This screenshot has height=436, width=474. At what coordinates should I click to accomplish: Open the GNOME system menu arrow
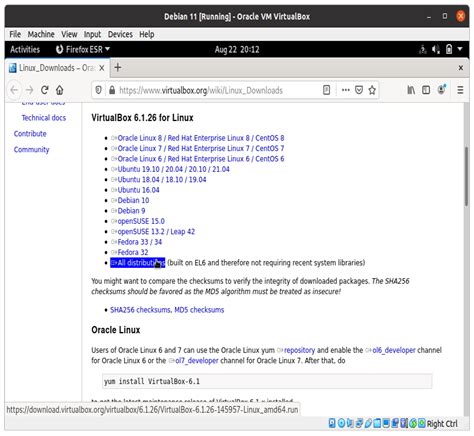460,49
